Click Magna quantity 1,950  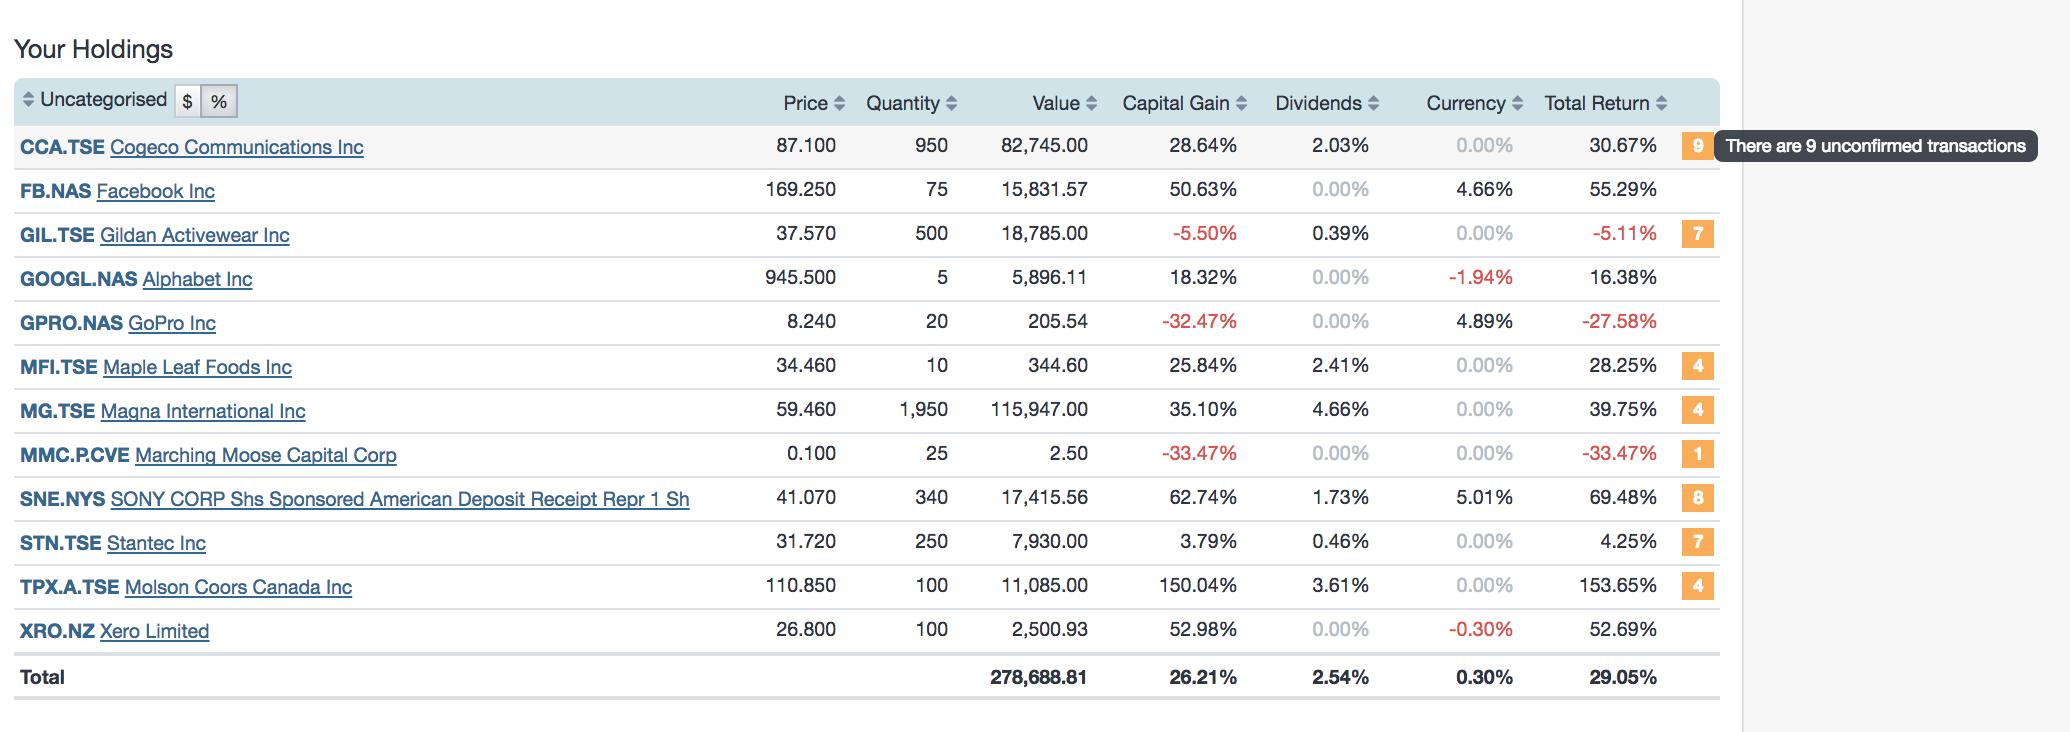[923, 409]
